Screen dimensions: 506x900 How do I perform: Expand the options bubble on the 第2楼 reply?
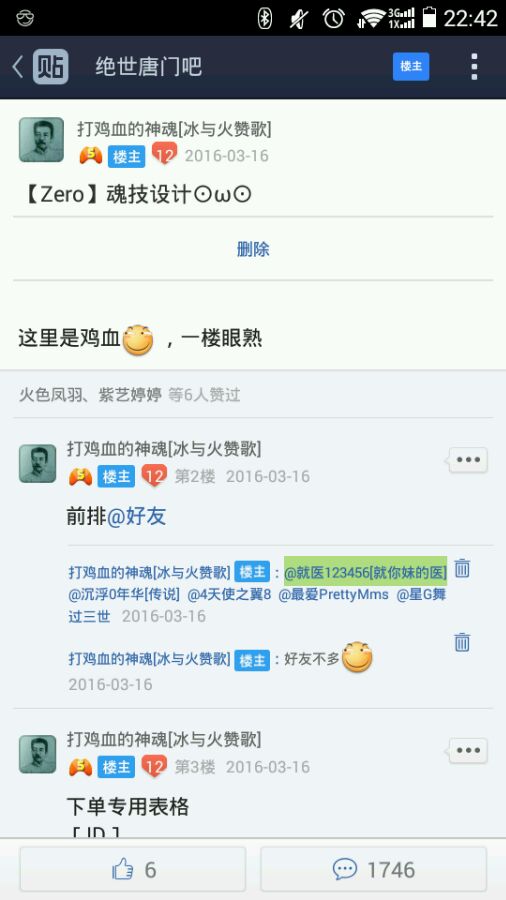pos(468,460)
